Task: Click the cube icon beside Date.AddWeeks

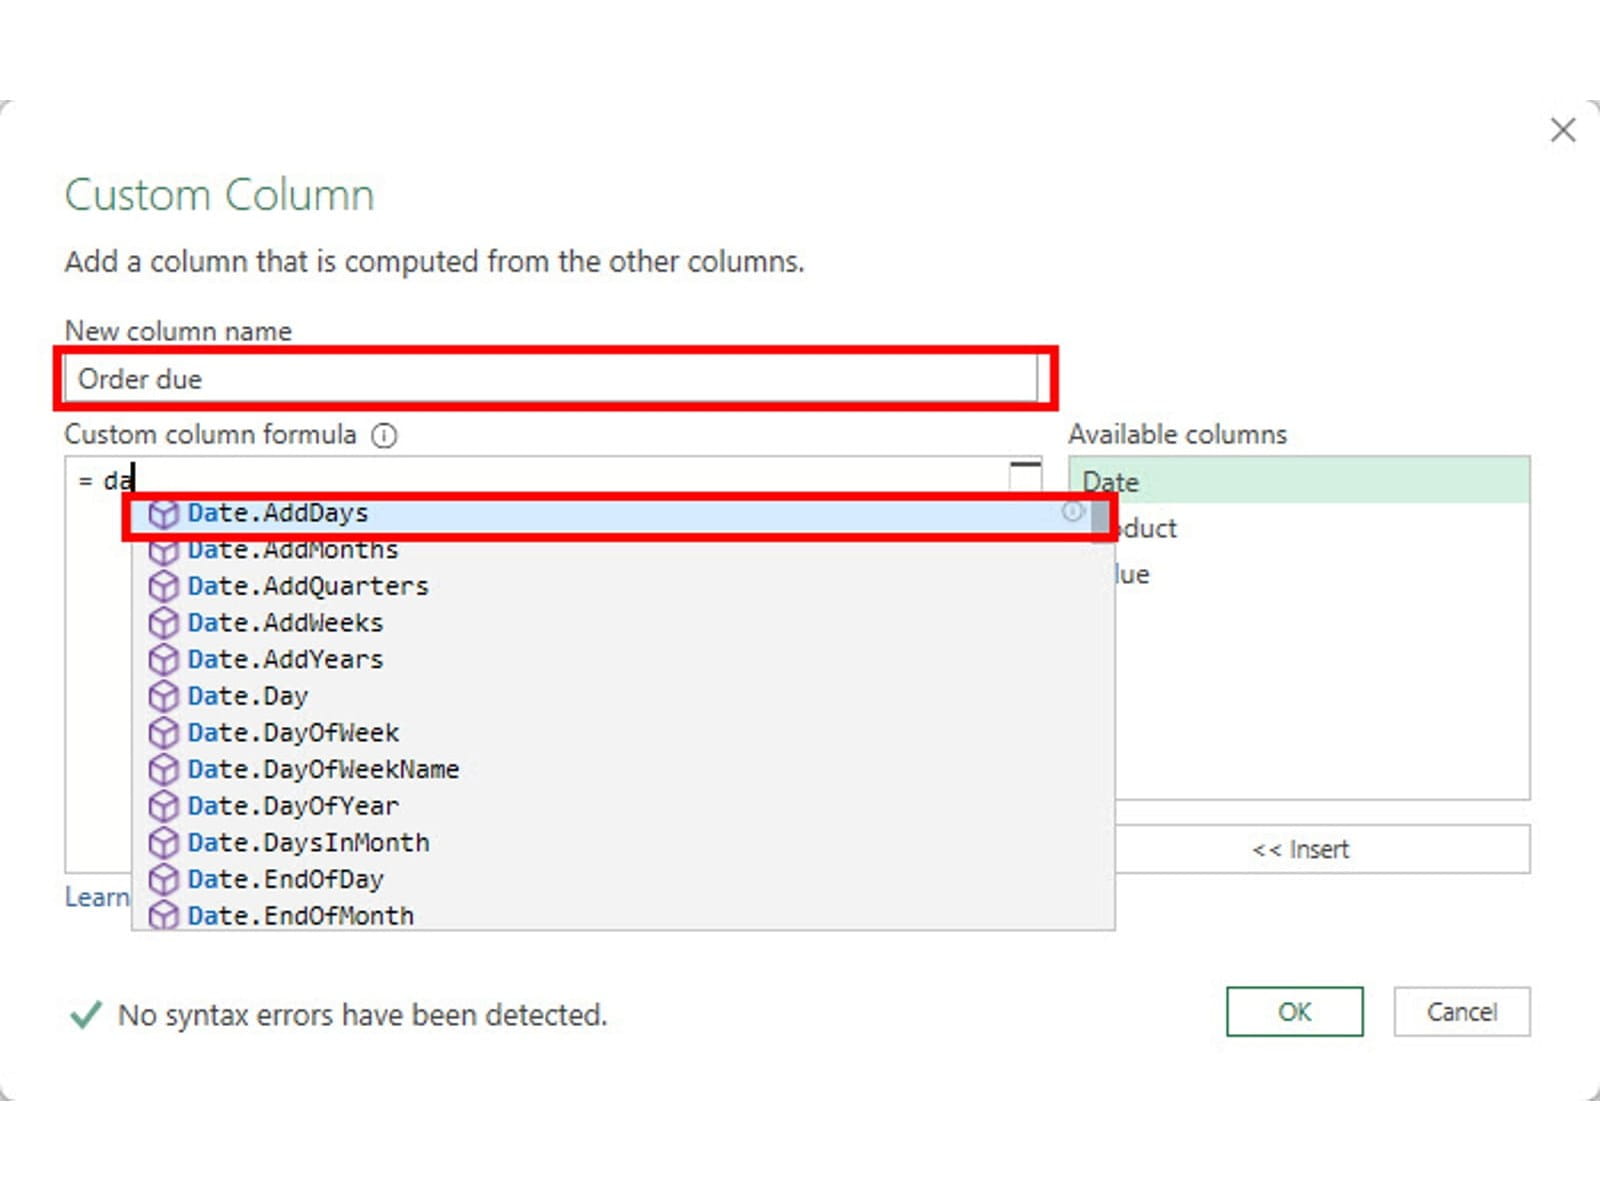Action: pos(163,623)
